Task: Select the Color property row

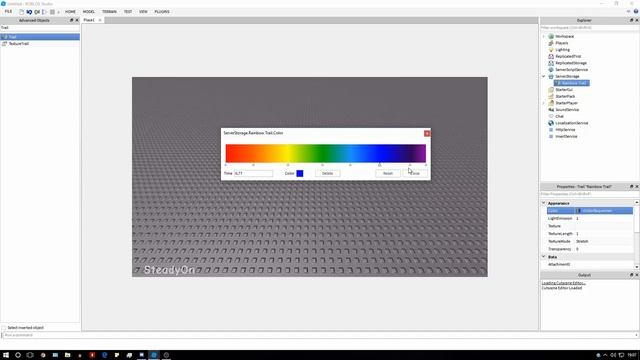Action: (590, 211)
